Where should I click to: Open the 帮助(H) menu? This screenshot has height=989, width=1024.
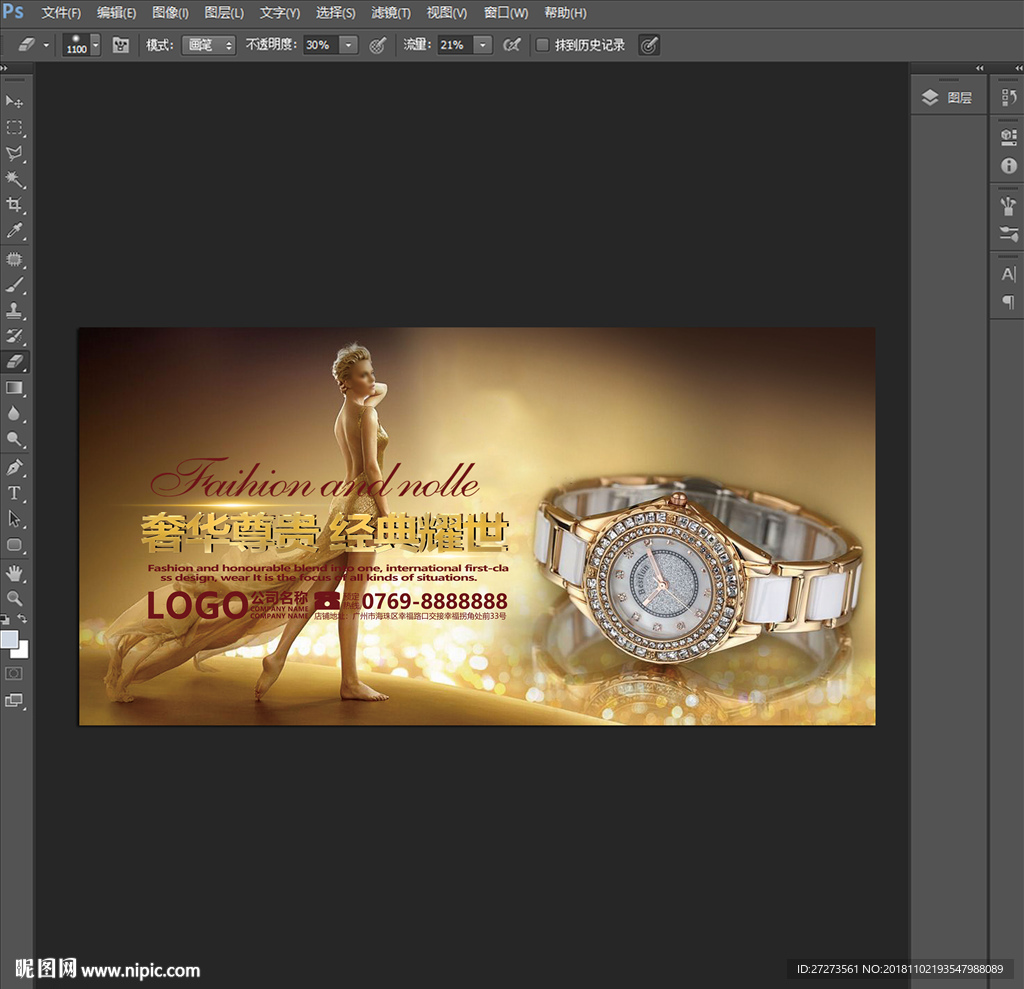coord(565,13)
